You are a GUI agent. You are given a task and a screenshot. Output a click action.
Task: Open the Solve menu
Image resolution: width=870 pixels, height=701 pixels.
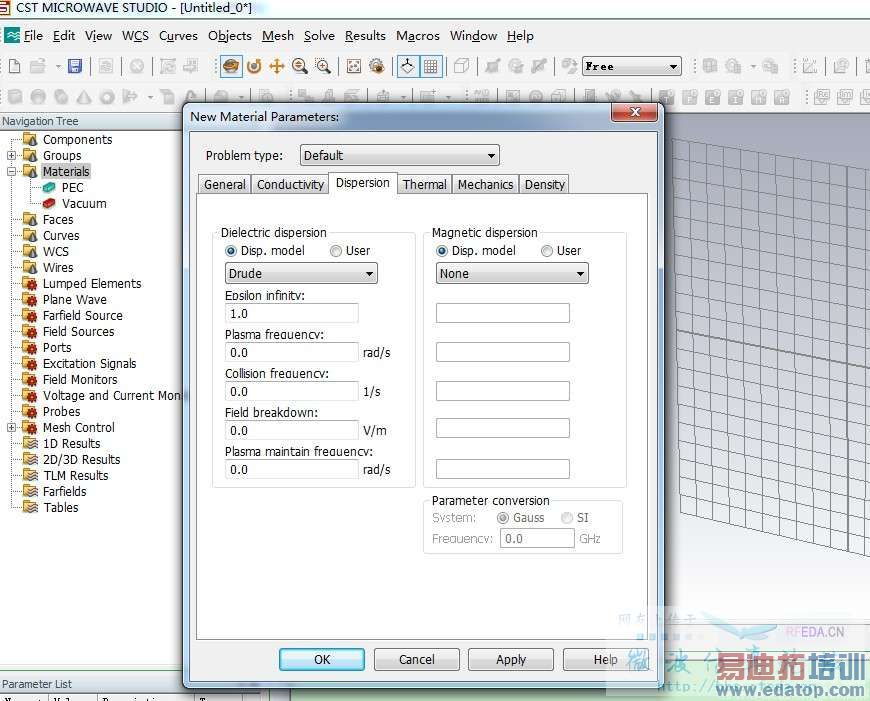point(319,36)
